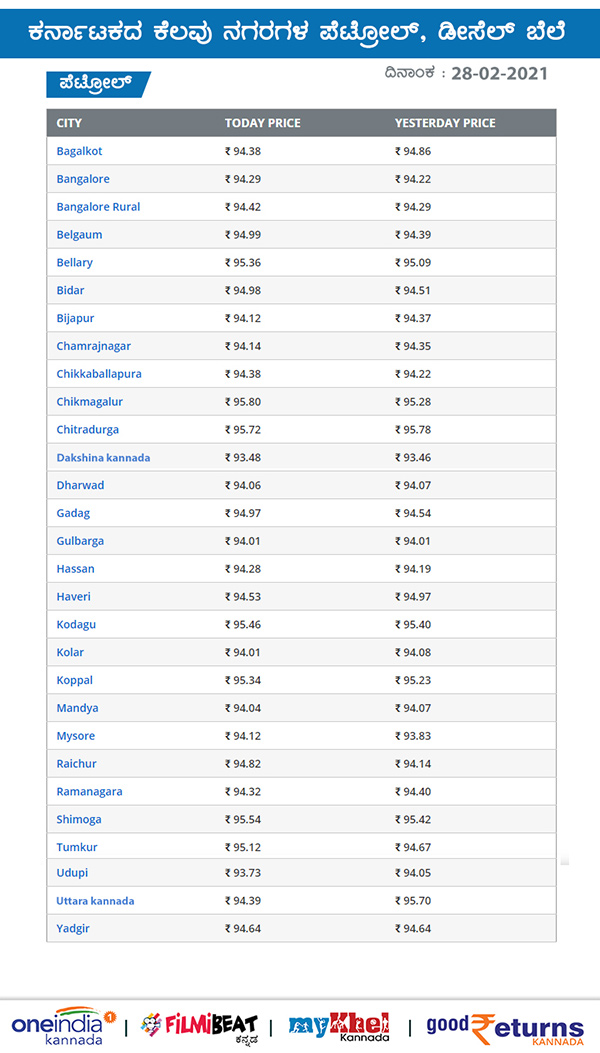Click the YESTERDAY PRICE column header
The width and height of the screenshot is (600, 1053).
click(x=445, y=124)
